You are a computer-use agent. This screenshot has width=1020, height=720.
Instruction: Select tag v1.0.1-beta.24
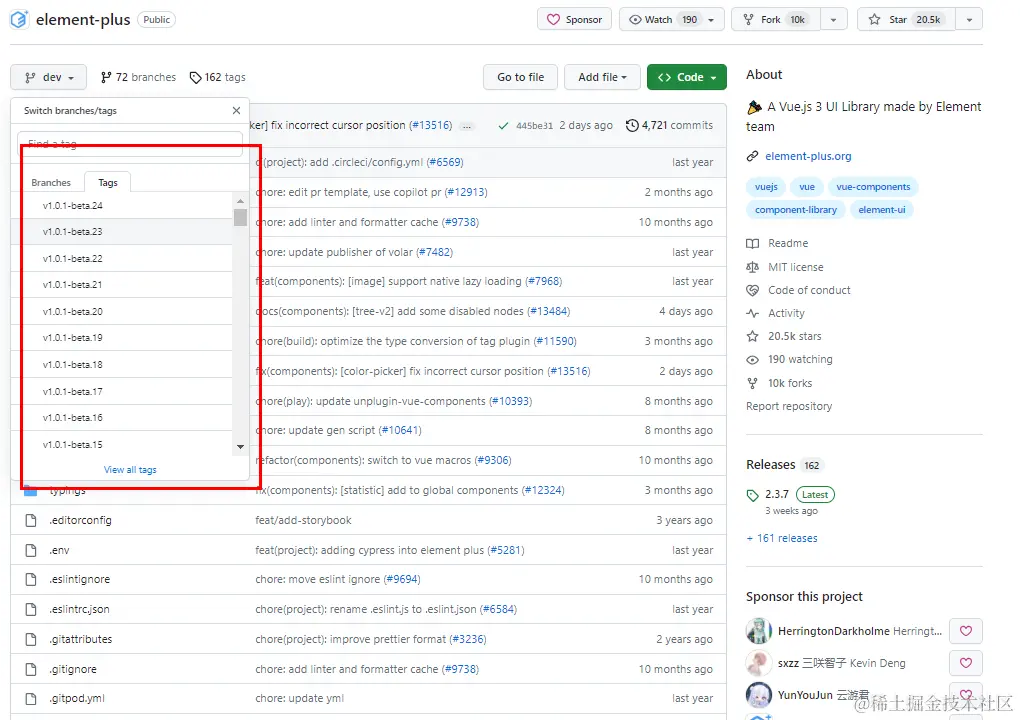pos(122,206)
